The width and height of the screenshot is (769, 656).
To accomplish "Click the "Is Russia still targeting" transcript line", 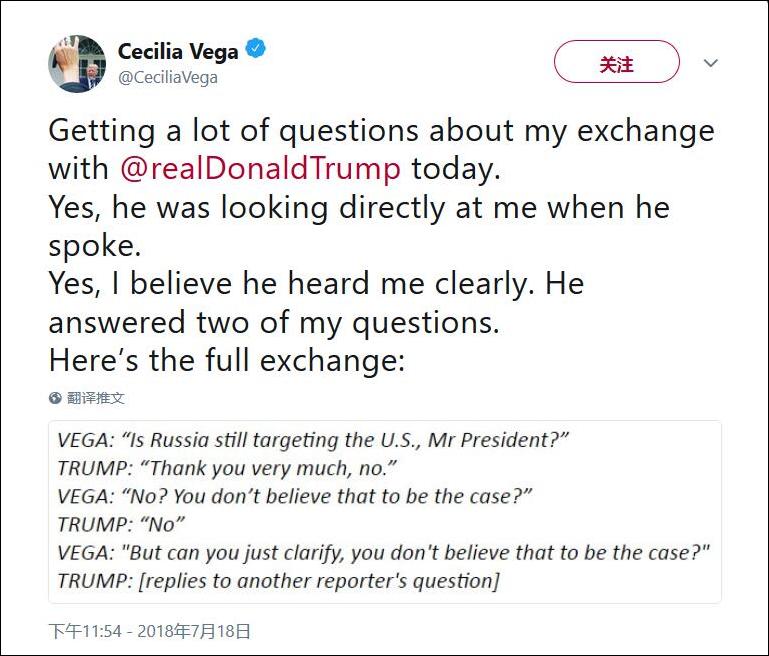I will tap(313, 441).
